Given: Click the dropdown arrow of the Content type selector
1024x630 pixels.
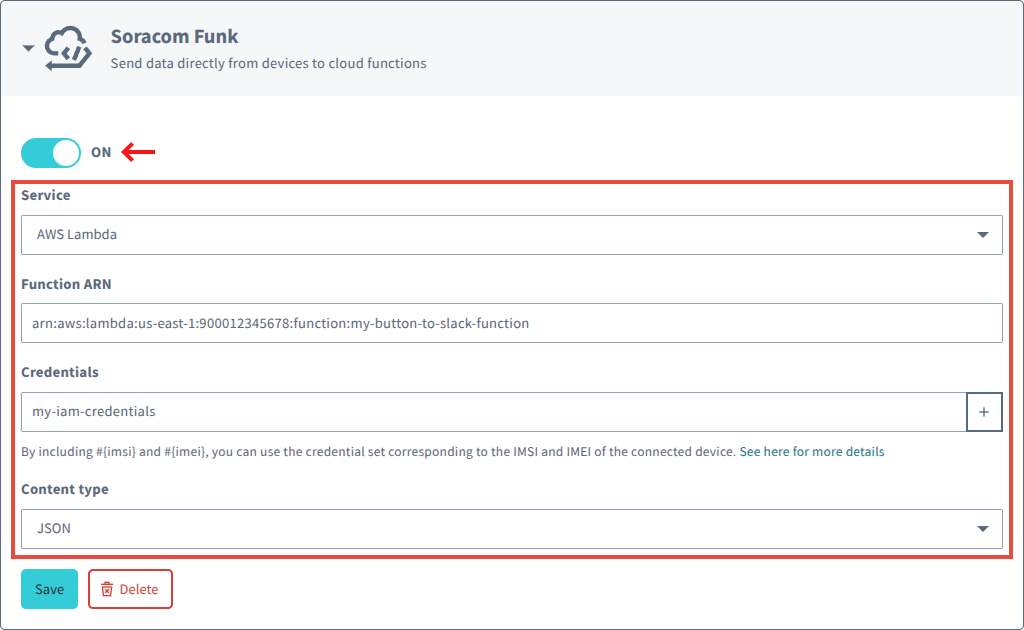Looking at the screenshot, I should pos(985,529).
